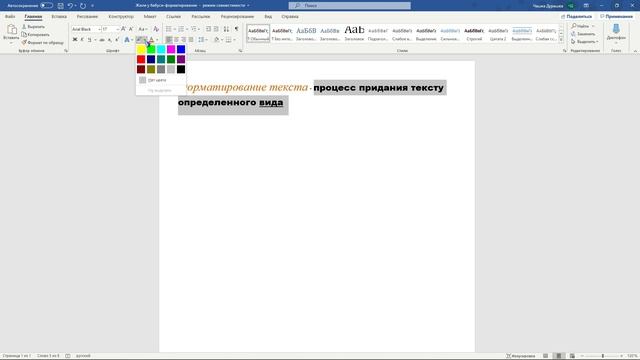Expand the font color dropdown arrow

157,40
